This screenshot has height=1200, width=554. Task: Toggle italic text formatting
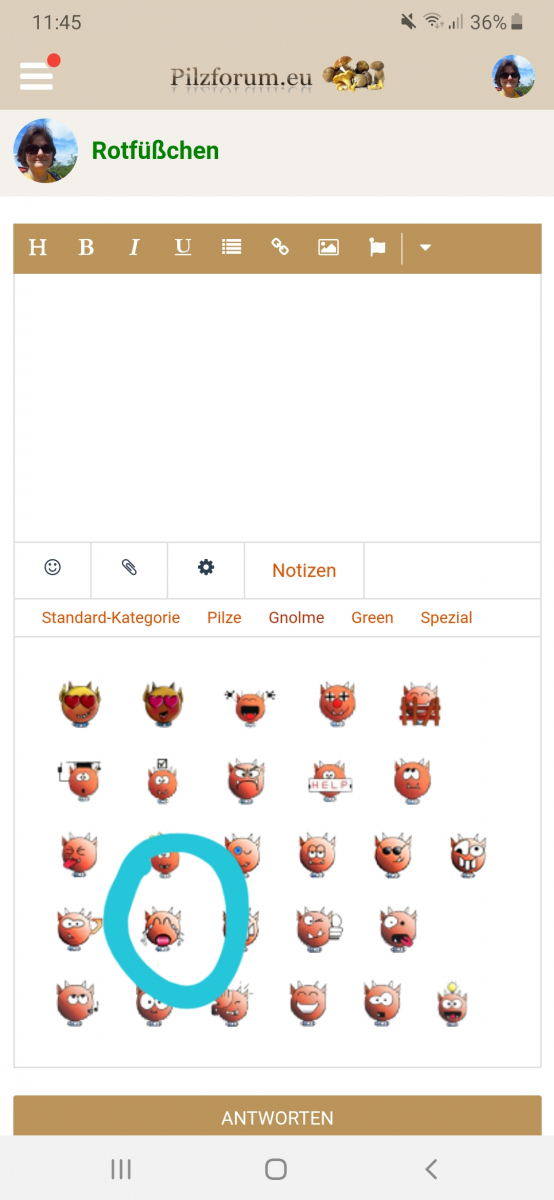click(x=134, y=247)
